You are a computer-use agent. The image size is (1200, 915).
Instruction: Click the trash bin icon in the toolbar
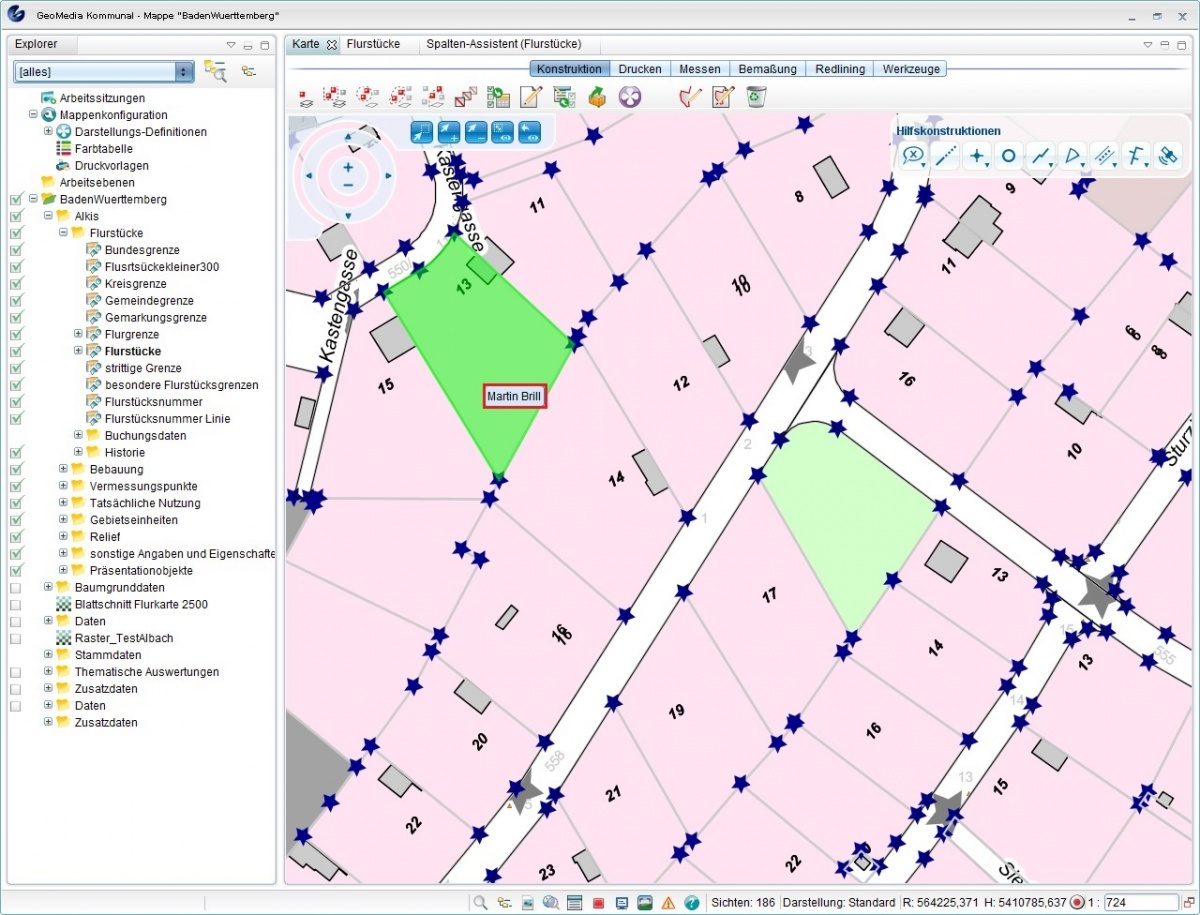point(756,97)
